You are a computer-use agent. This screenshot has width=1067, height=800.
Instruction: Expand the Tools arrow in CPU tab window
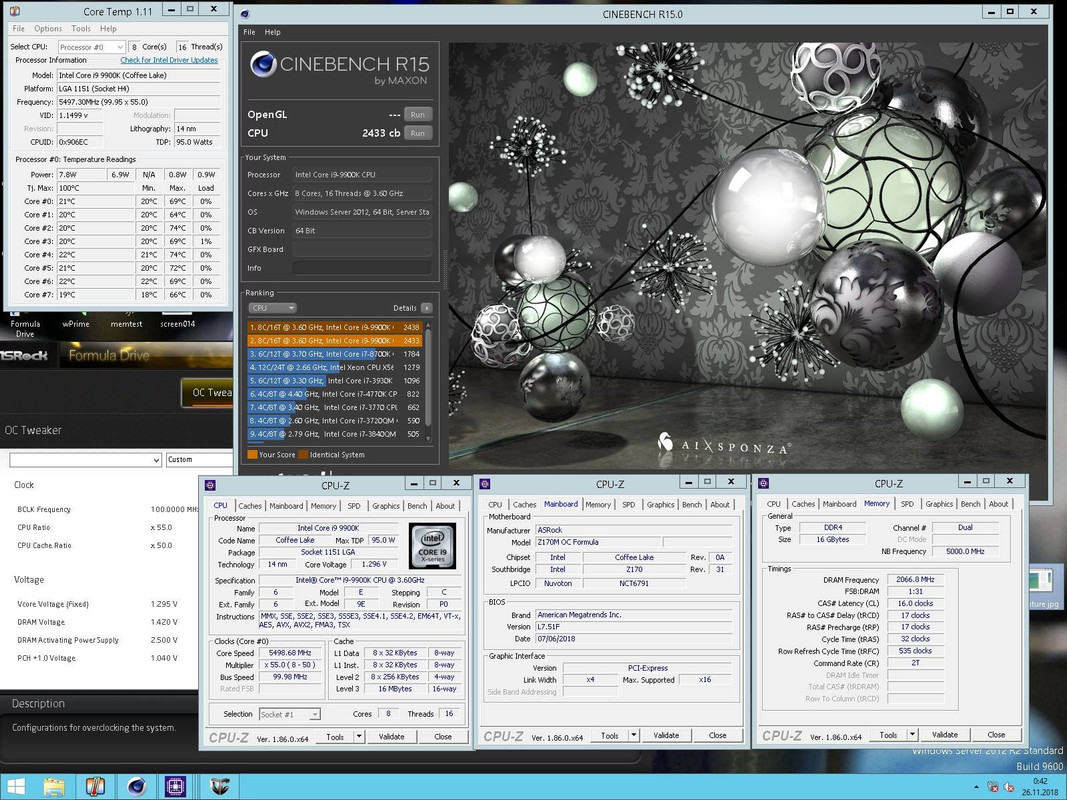tap(359, 737)
